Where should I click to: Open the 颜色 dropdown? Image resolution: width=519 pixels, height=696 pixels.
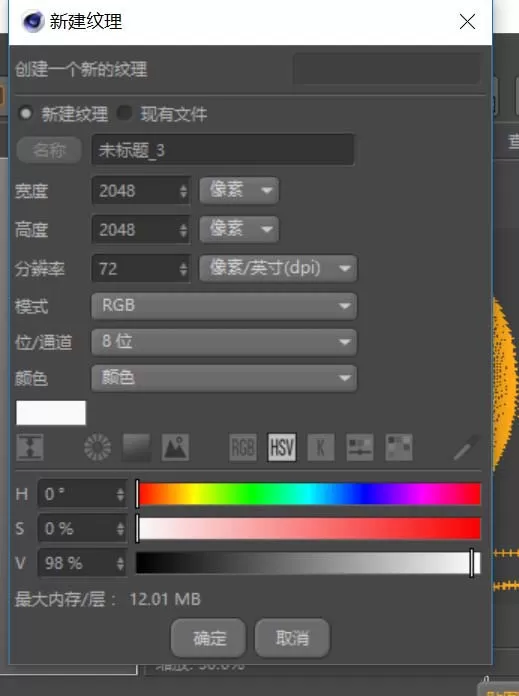[x=224, y=378]
